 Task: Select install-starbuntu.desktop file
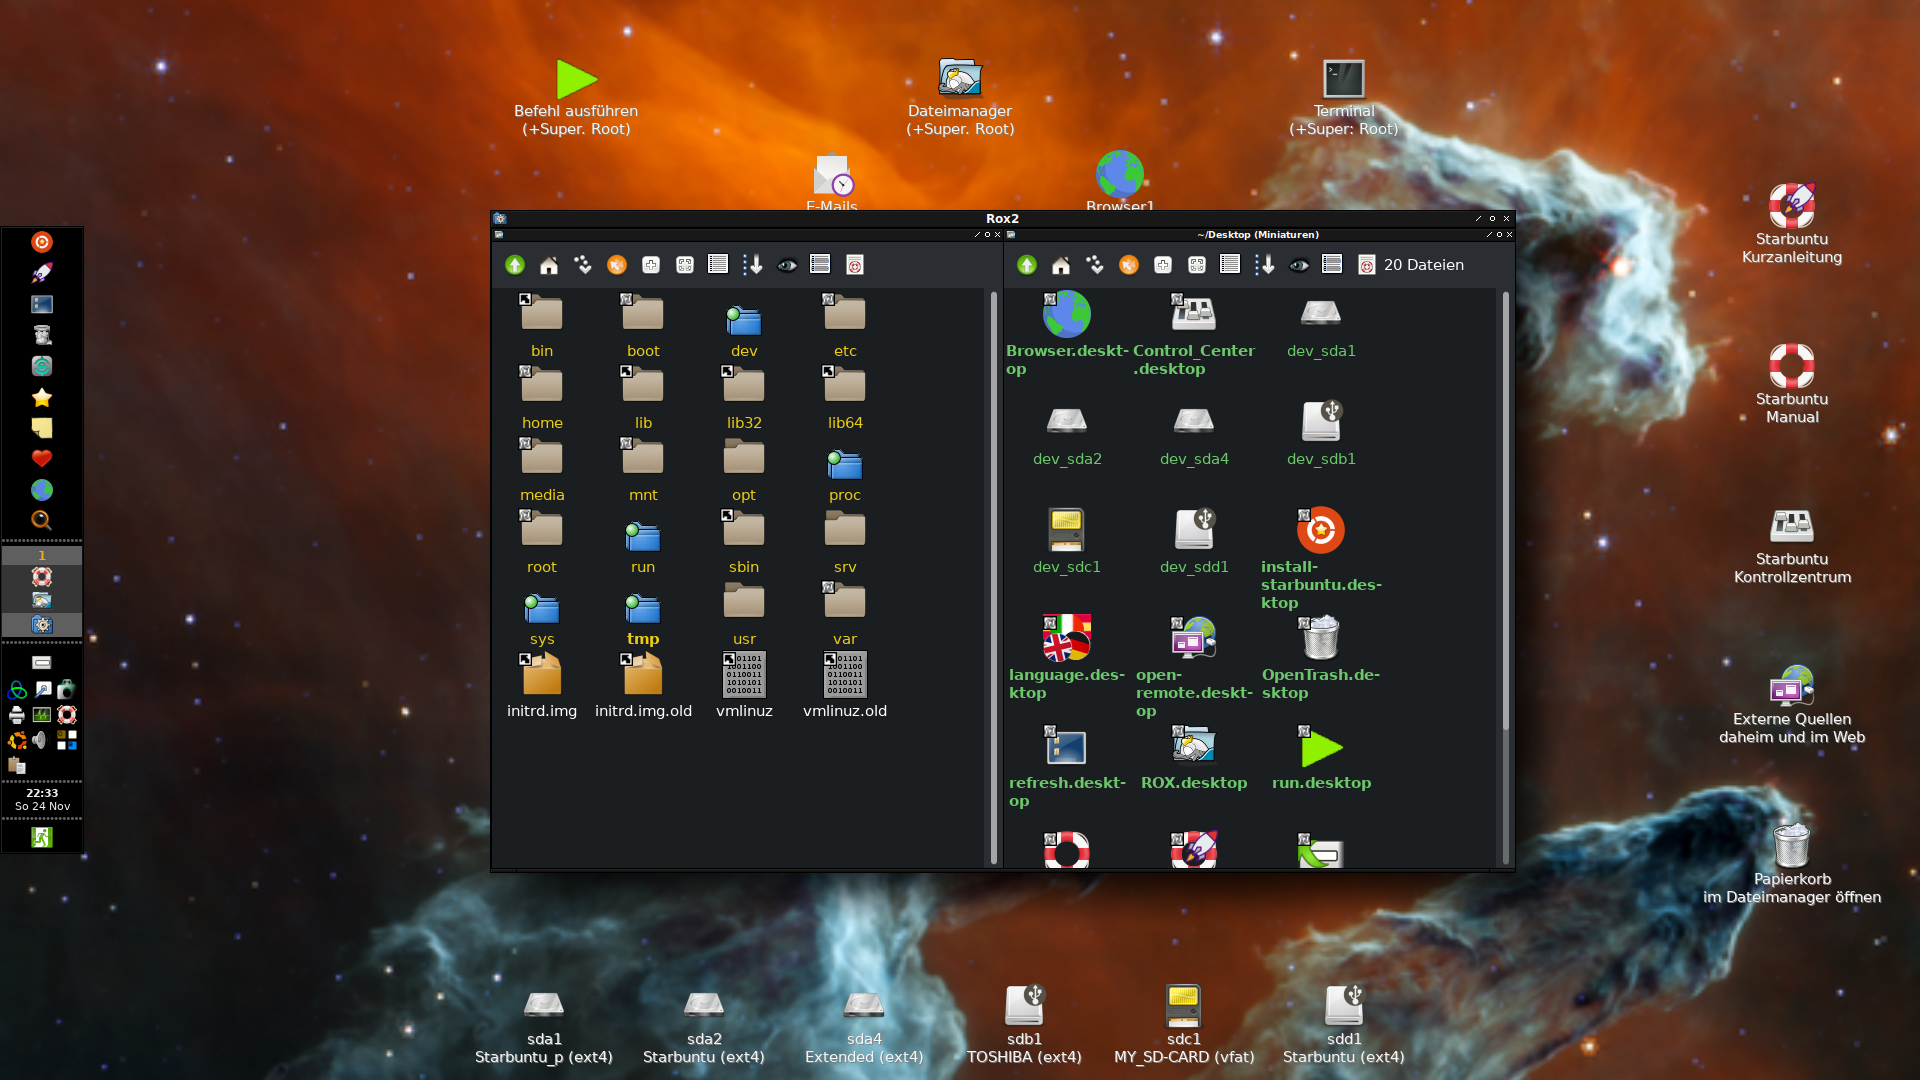[x=1321, y=557]
